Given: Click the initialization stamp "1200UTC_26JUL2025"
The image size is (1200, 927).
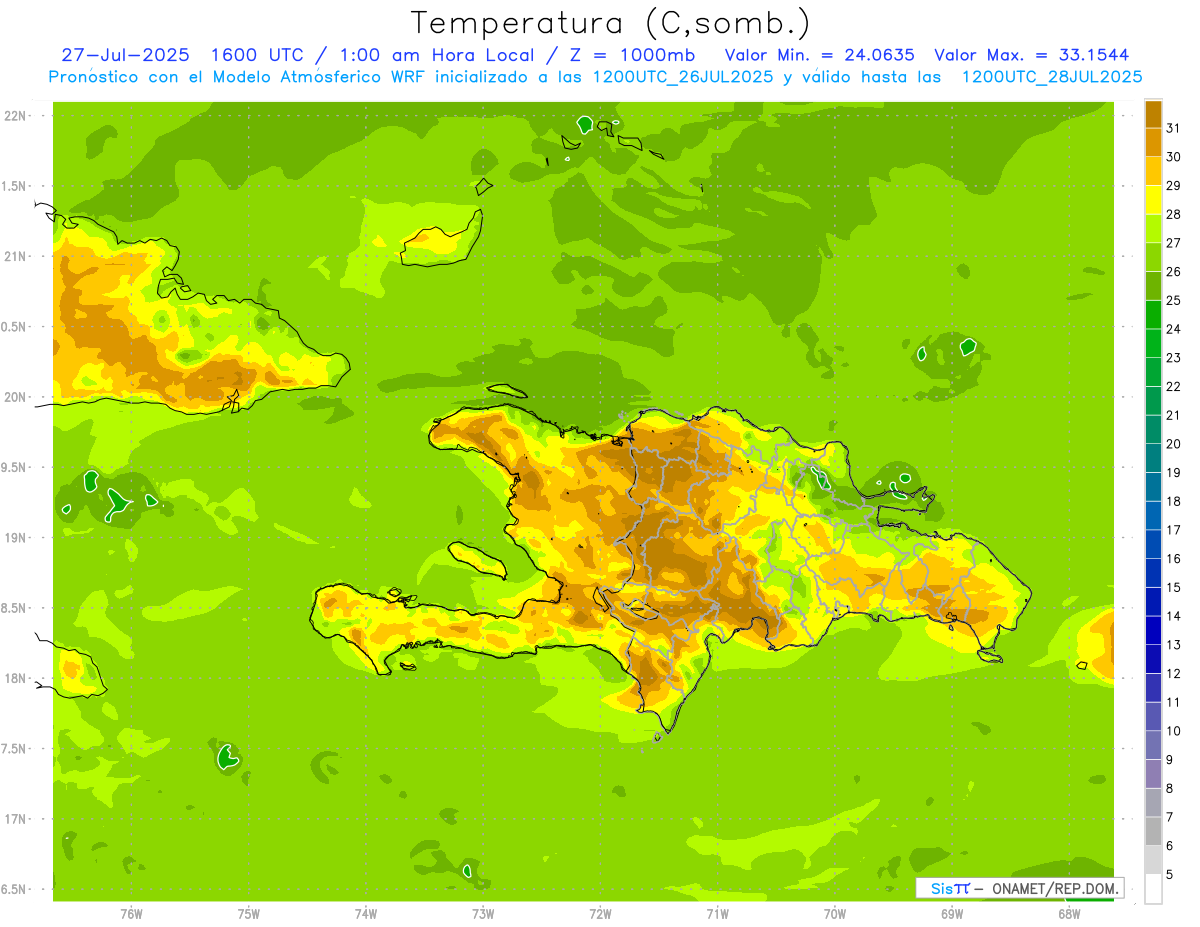Looking at the screenshot, I should point(683,77).
